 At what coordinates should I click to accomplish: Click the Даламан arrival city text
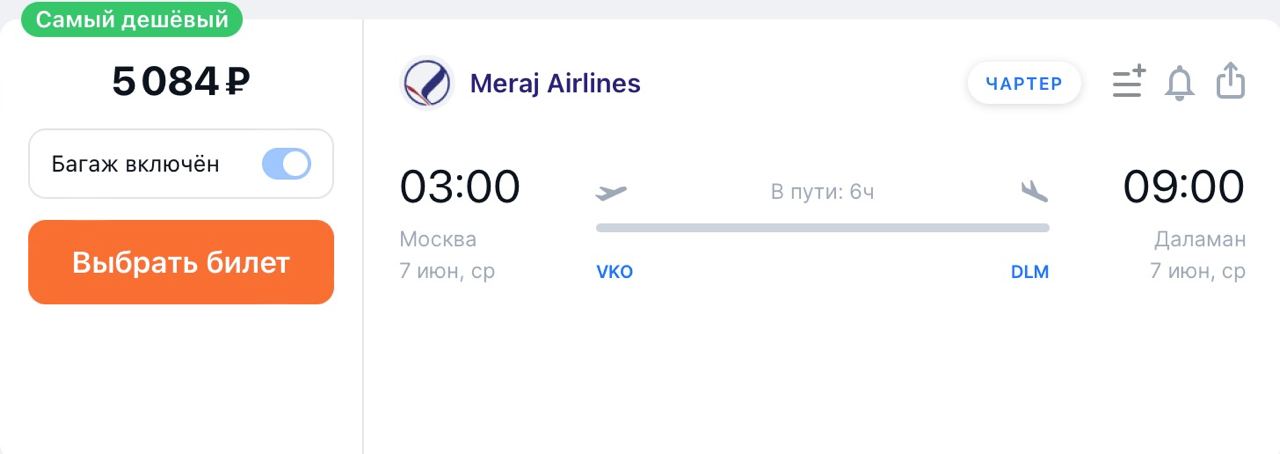coord(1200,239)
